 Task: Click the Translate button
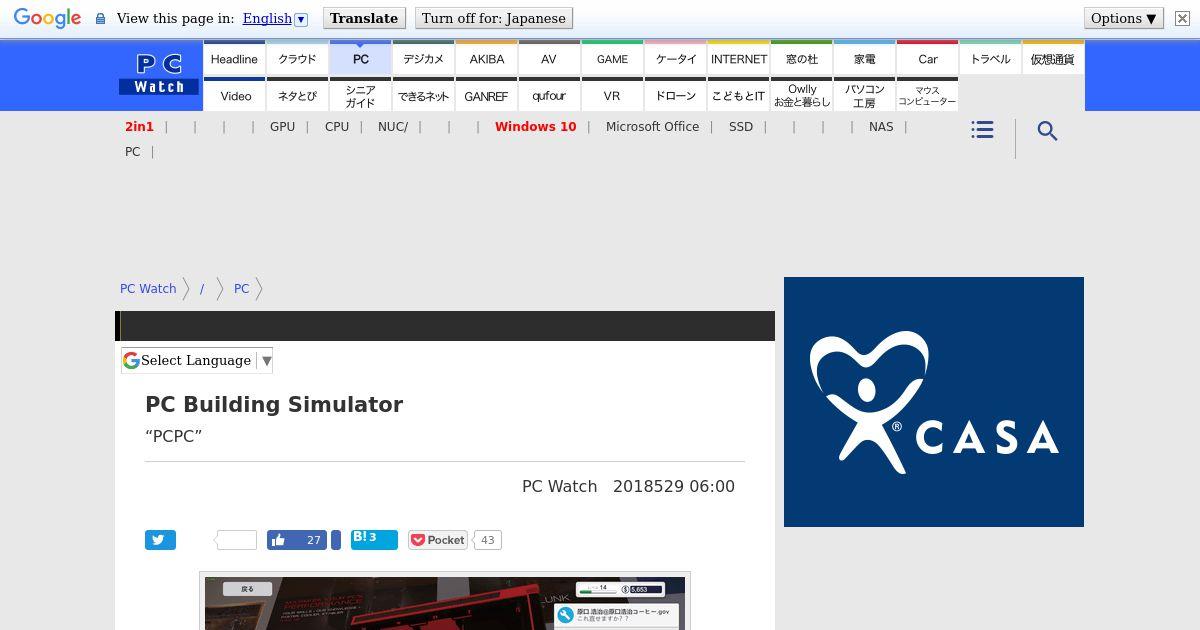click(364, 18)
